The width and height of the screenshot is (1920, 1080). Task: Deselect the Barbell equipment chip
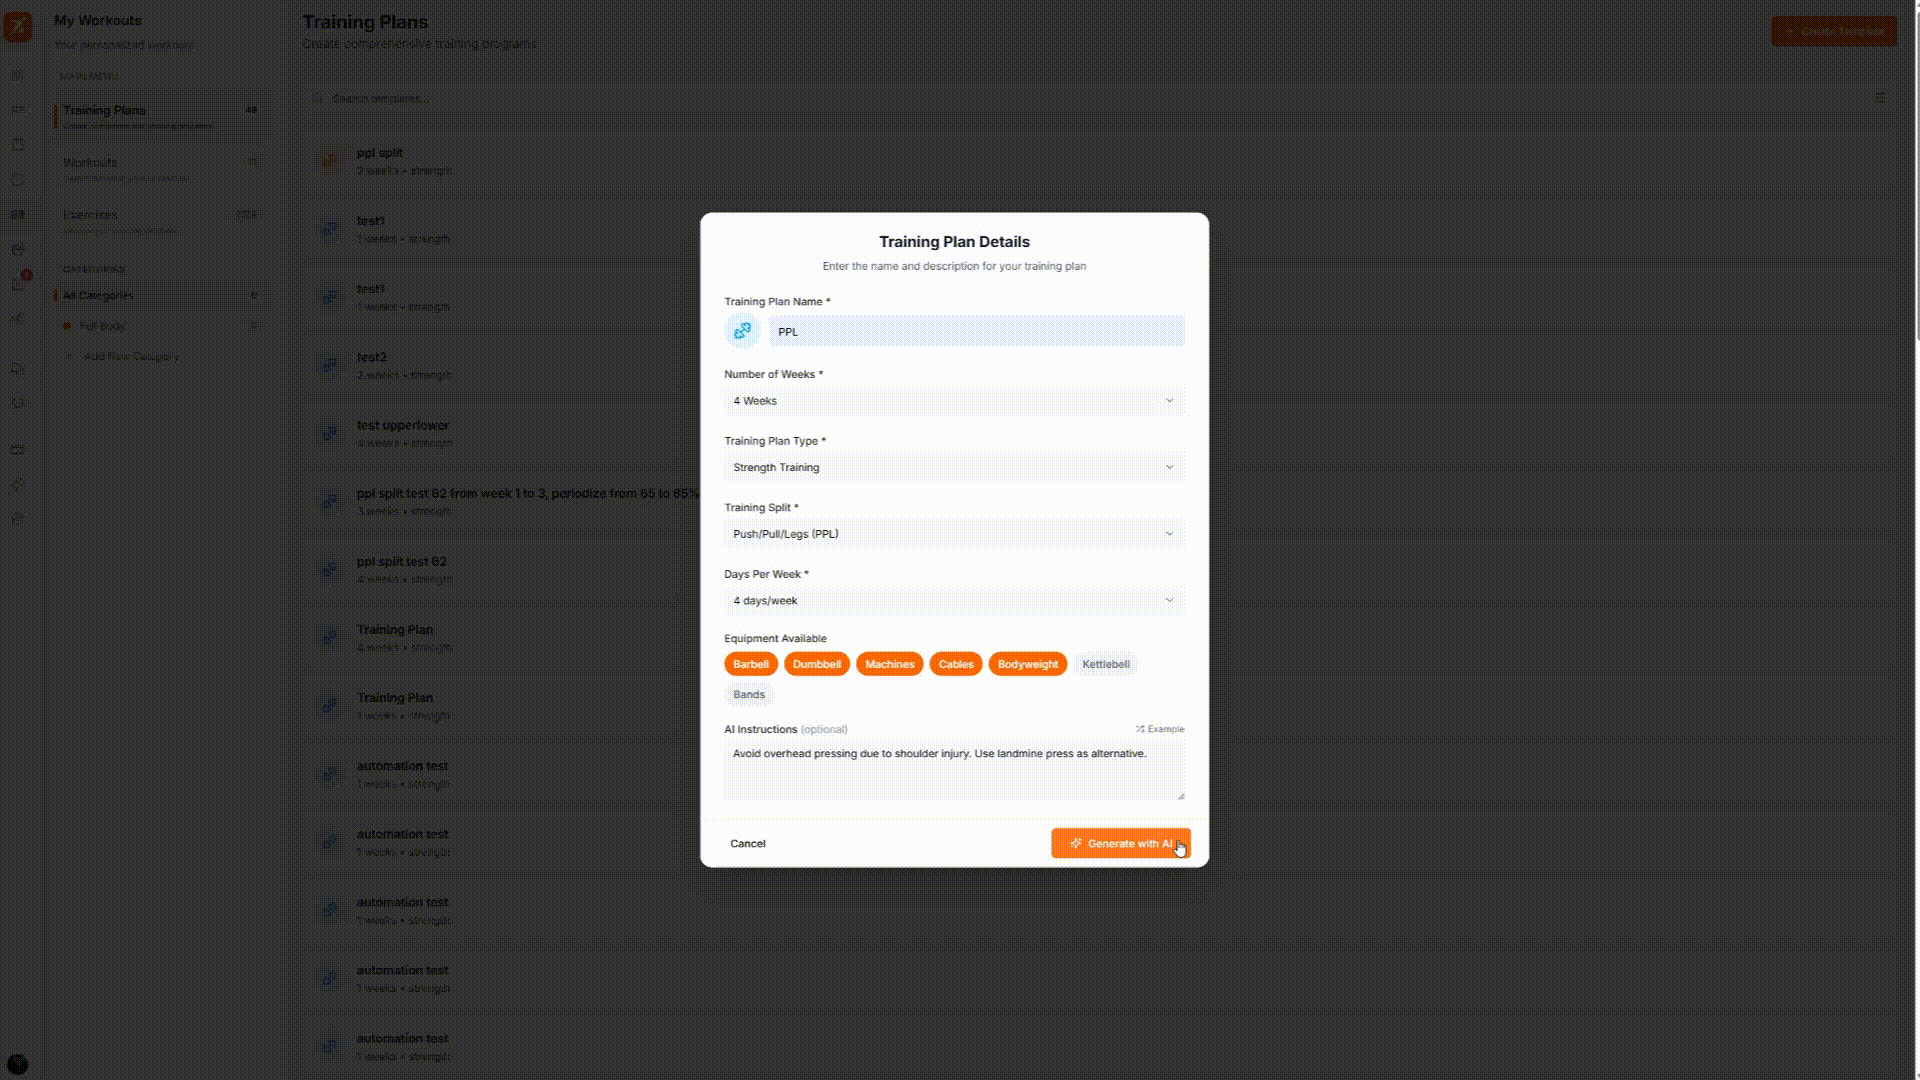pos(750,663)
